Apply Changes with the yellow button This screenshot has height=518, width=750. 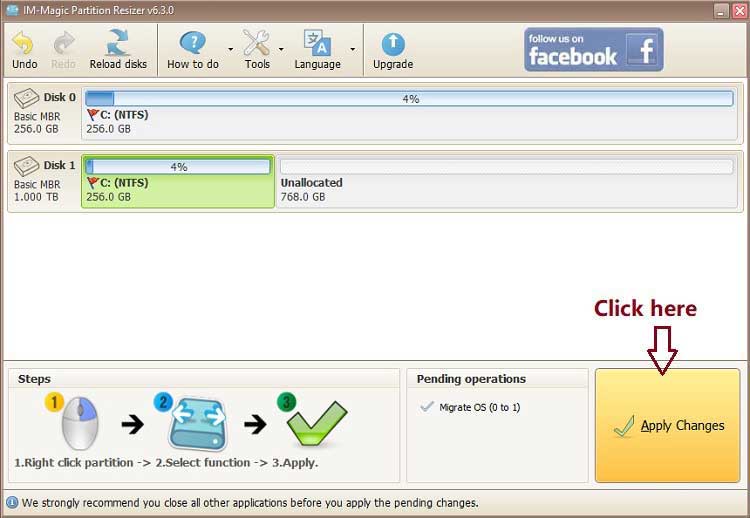point(667,425)
